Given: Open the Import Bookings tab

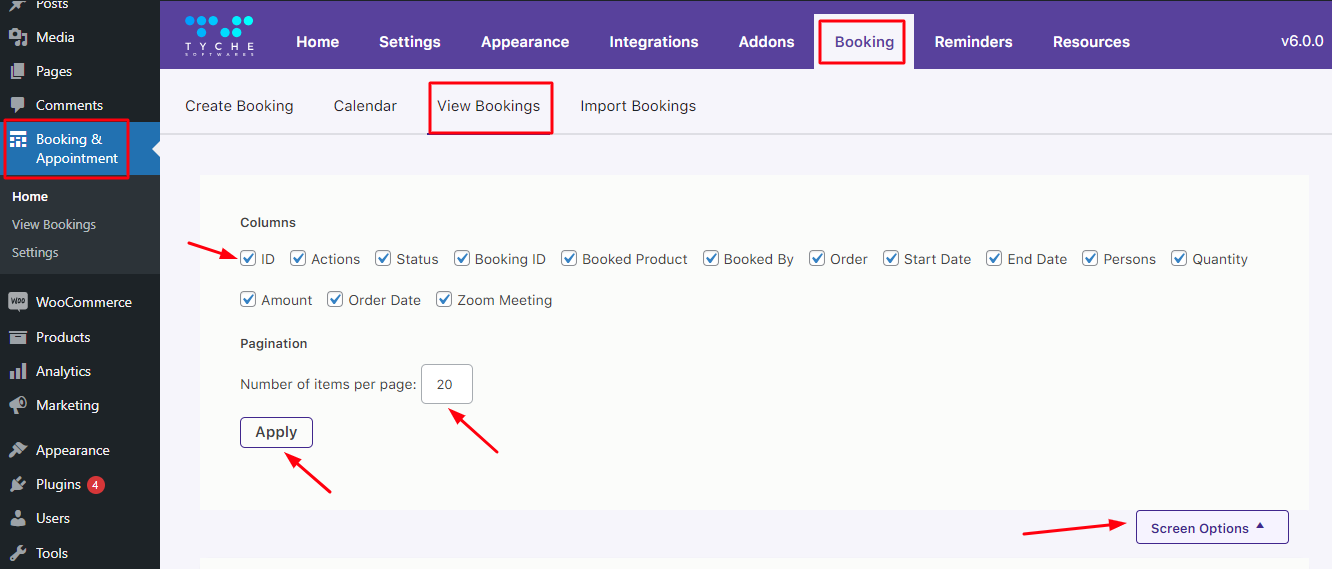Looking at the screenshot, I should (x=638, y=106).
